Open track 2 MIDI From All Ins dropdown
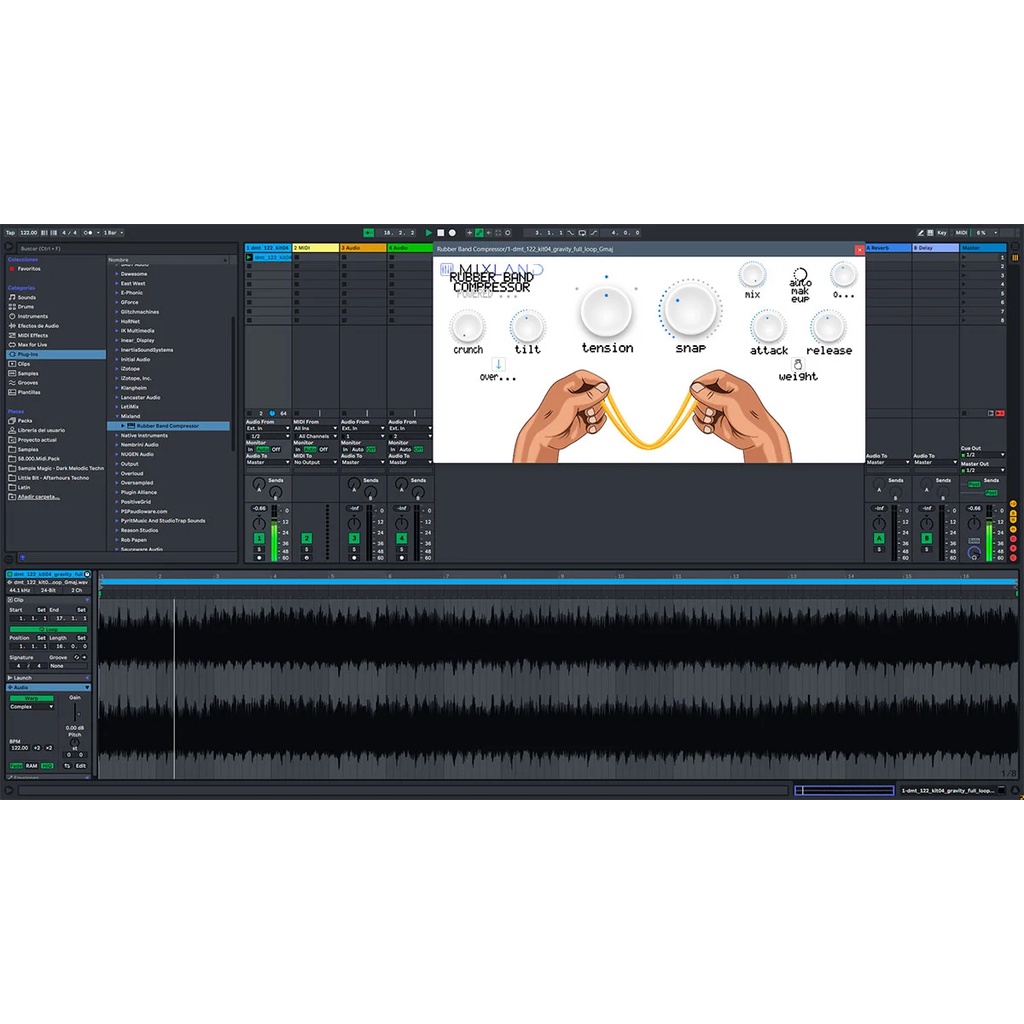The width and height of the screenshot is (1024, 1024). pos(315,428)
